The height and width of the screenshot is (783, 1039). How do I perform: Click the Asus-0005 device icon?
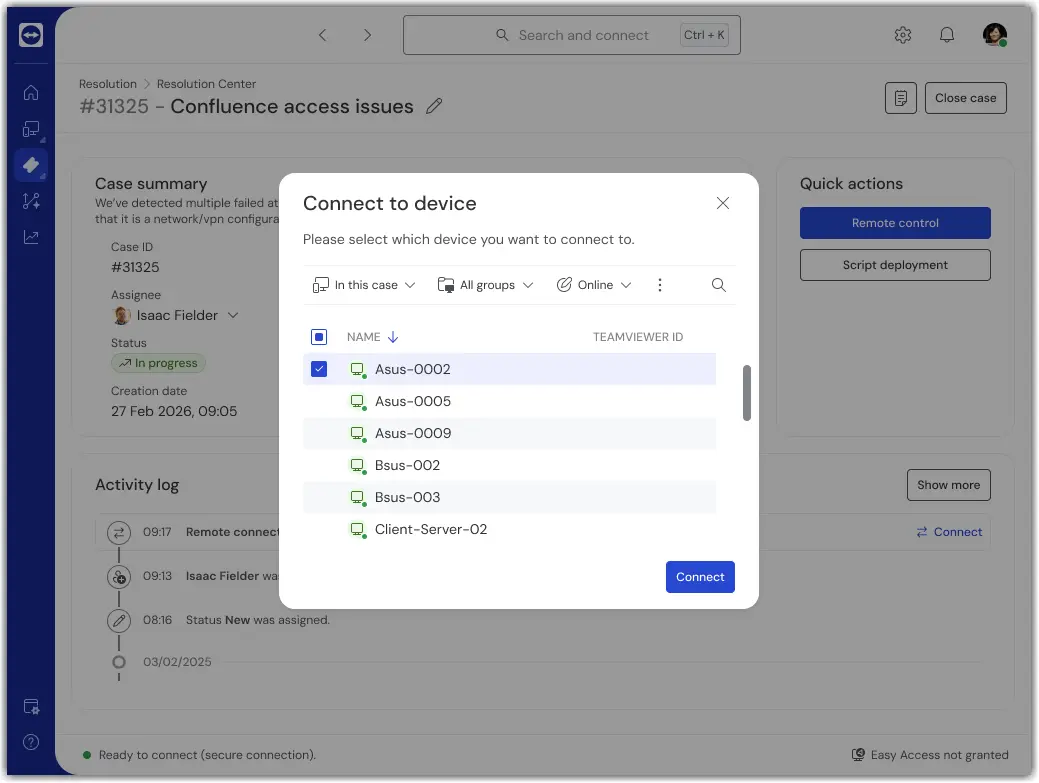coord(358,401)
